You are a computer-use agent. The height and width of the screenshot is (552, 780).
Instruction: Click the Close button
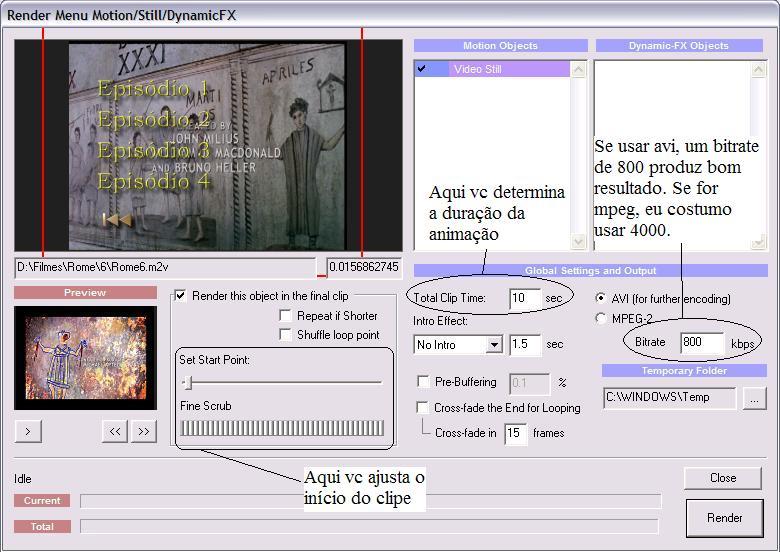click(723, 478)
